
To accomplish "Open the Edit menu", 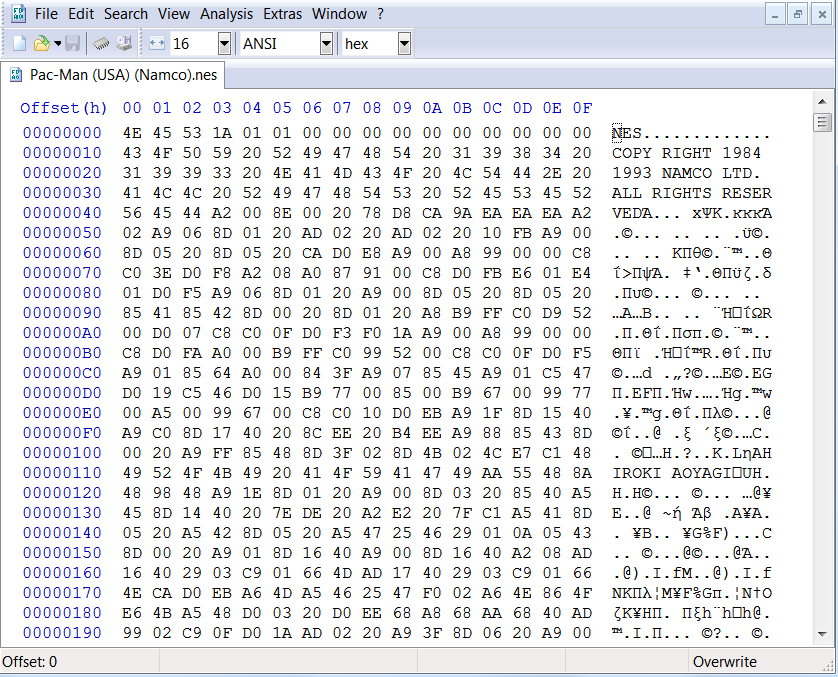I will tap(81, 14).
